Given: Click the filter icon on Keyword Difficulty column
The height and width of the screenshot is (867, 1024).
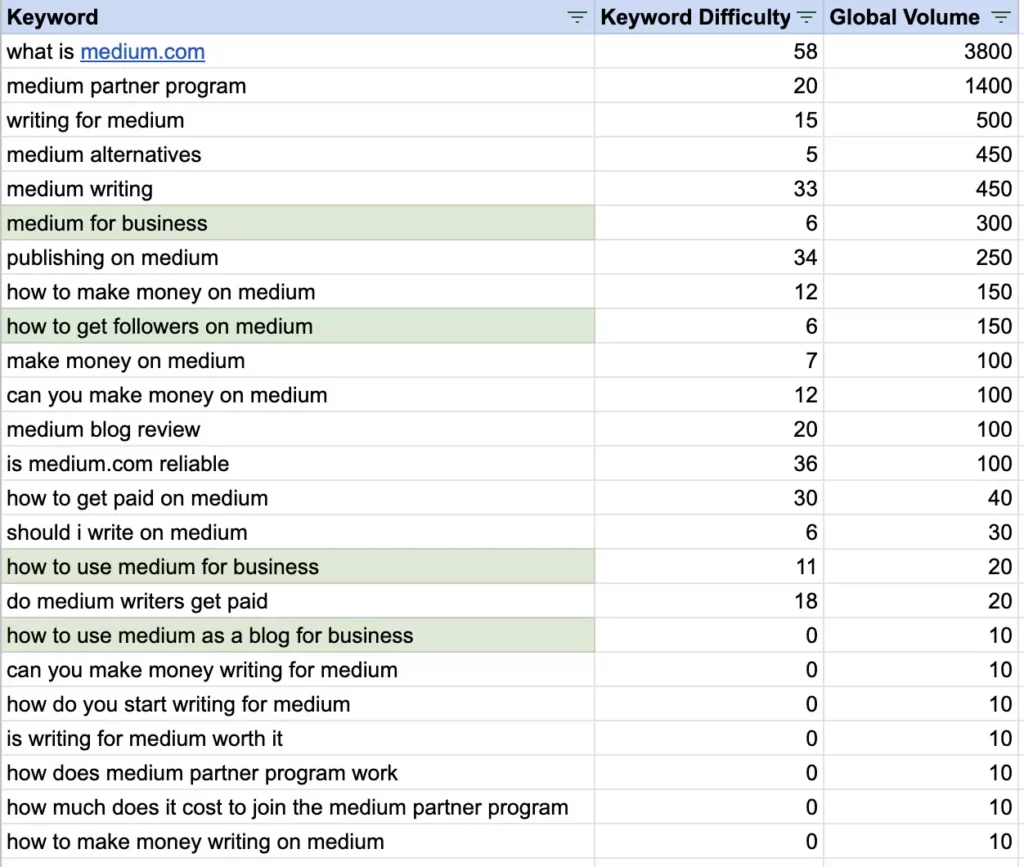Looking at the screenshot, I should click(x=806, y=17).
